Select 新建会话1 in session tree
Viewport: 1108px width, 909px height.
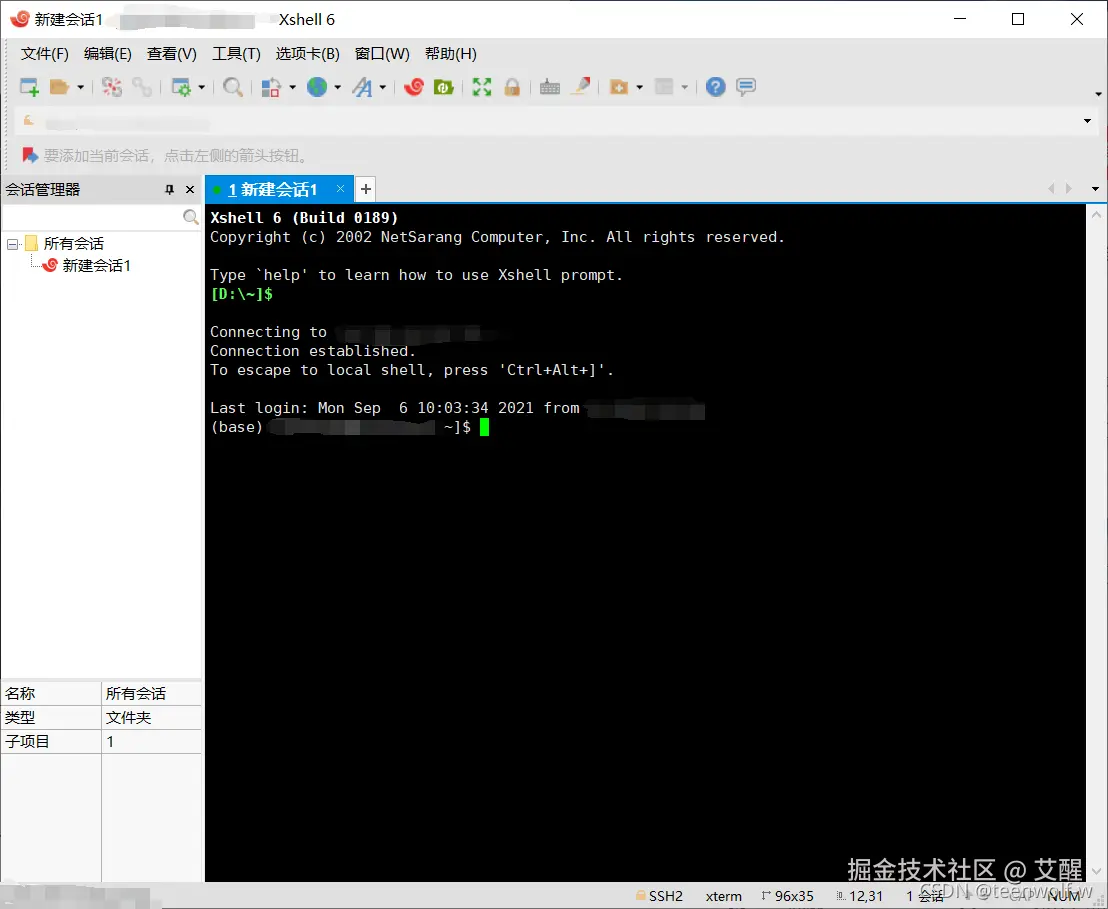[x=97, y=266]
